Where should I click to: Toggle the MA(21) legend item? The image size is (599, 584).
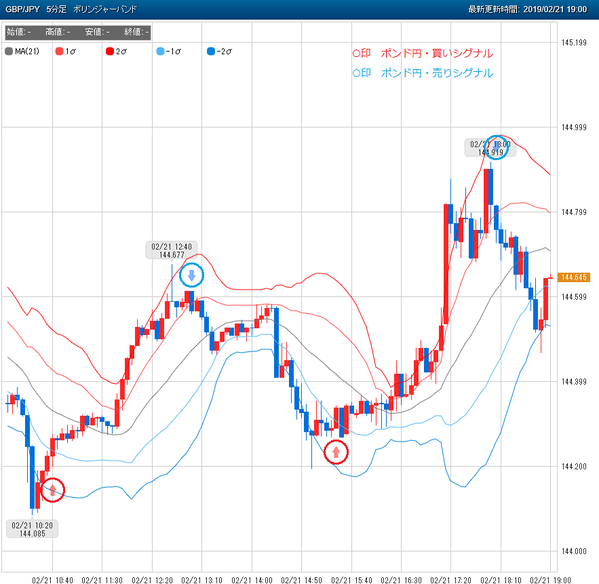pos(22,51)
